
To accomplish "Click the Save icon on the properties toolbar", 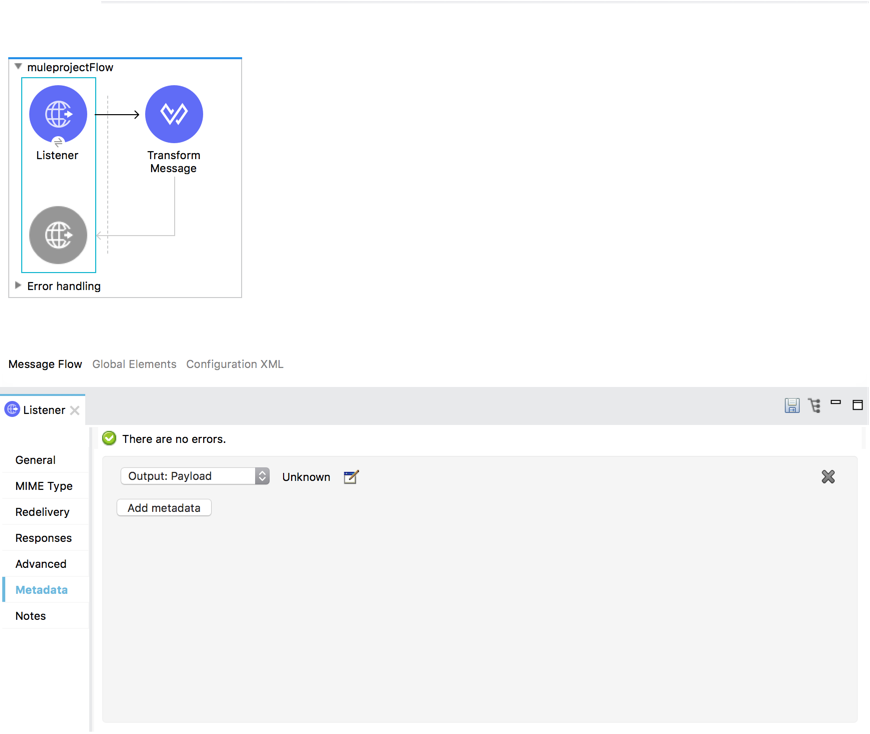I will click(x=792, y=405).
